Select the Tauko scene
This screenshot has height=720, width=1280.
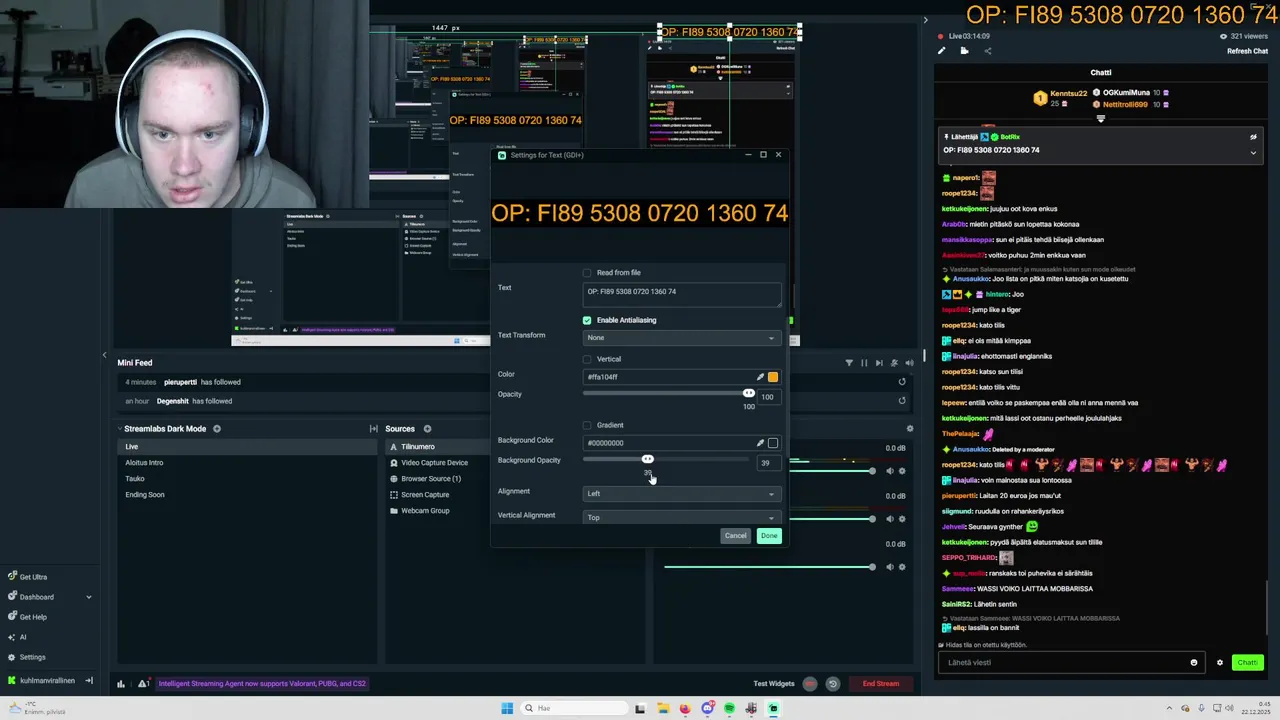[246, 479]
